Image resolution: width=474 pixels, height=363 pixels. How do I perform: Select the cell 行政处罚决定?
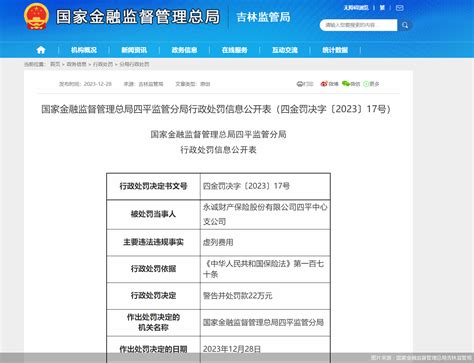coord(153,296)
